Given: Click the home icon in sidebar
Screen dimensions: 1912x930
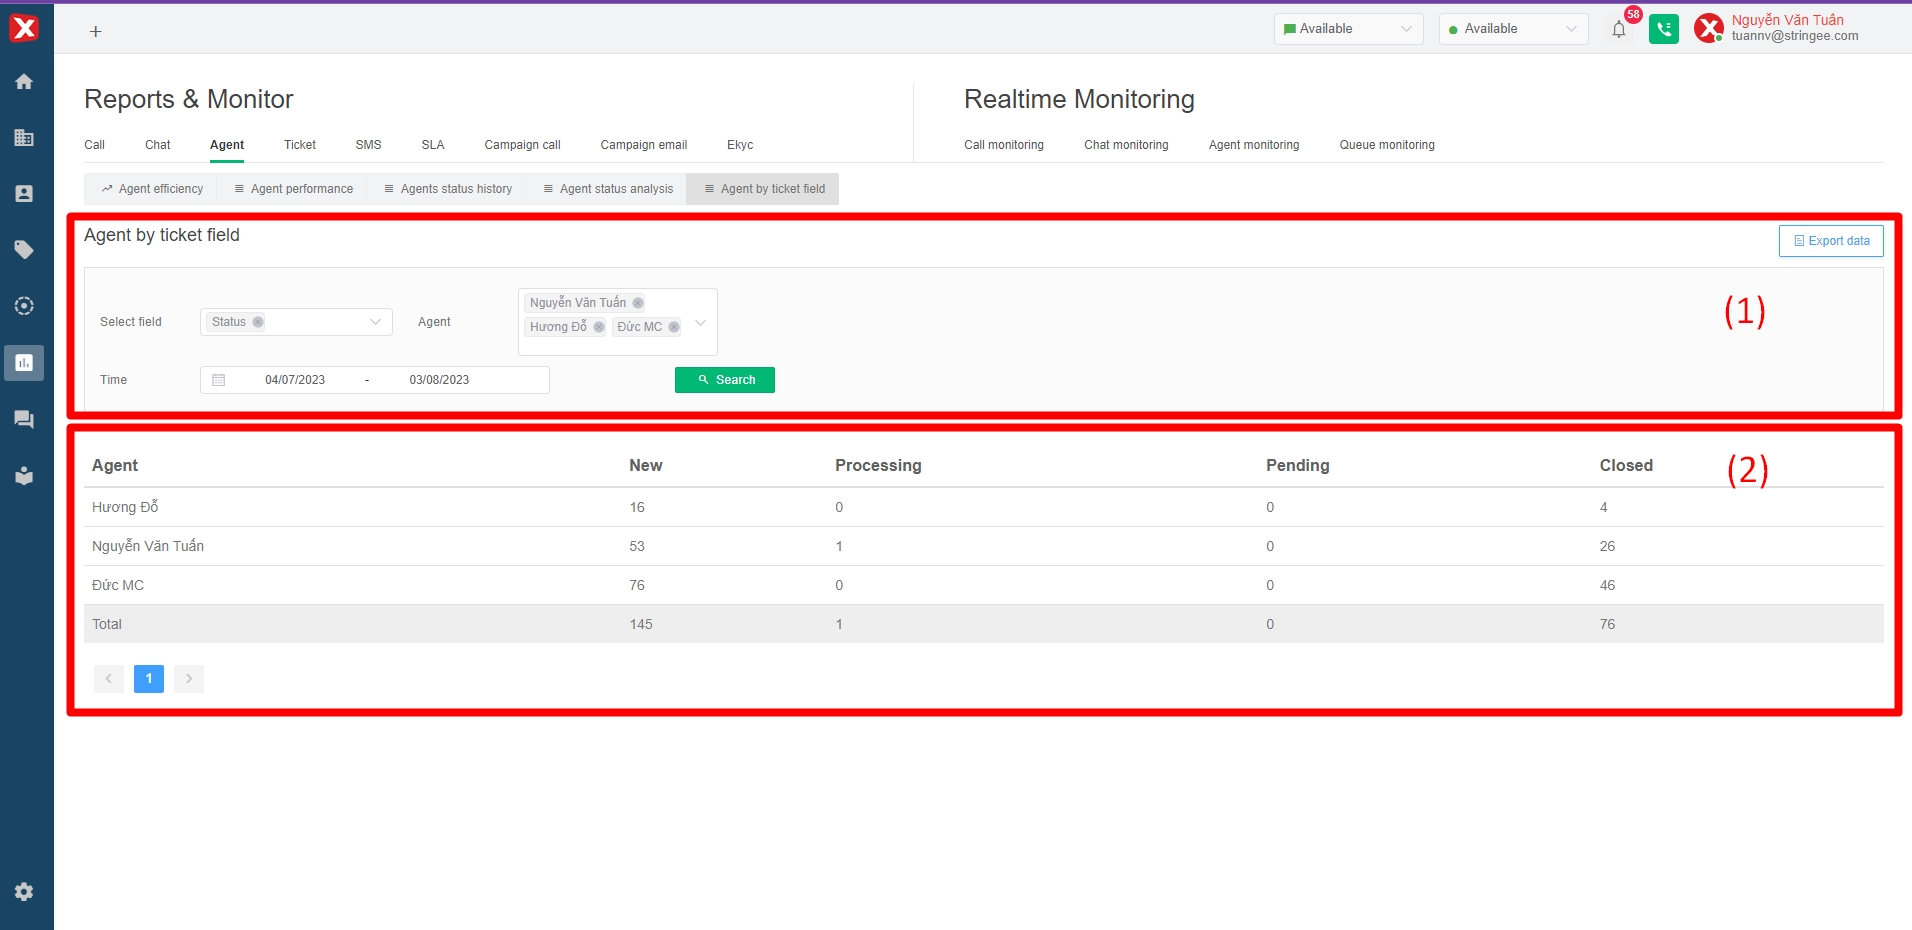Looking at the screenshot, I should [24, 82].
